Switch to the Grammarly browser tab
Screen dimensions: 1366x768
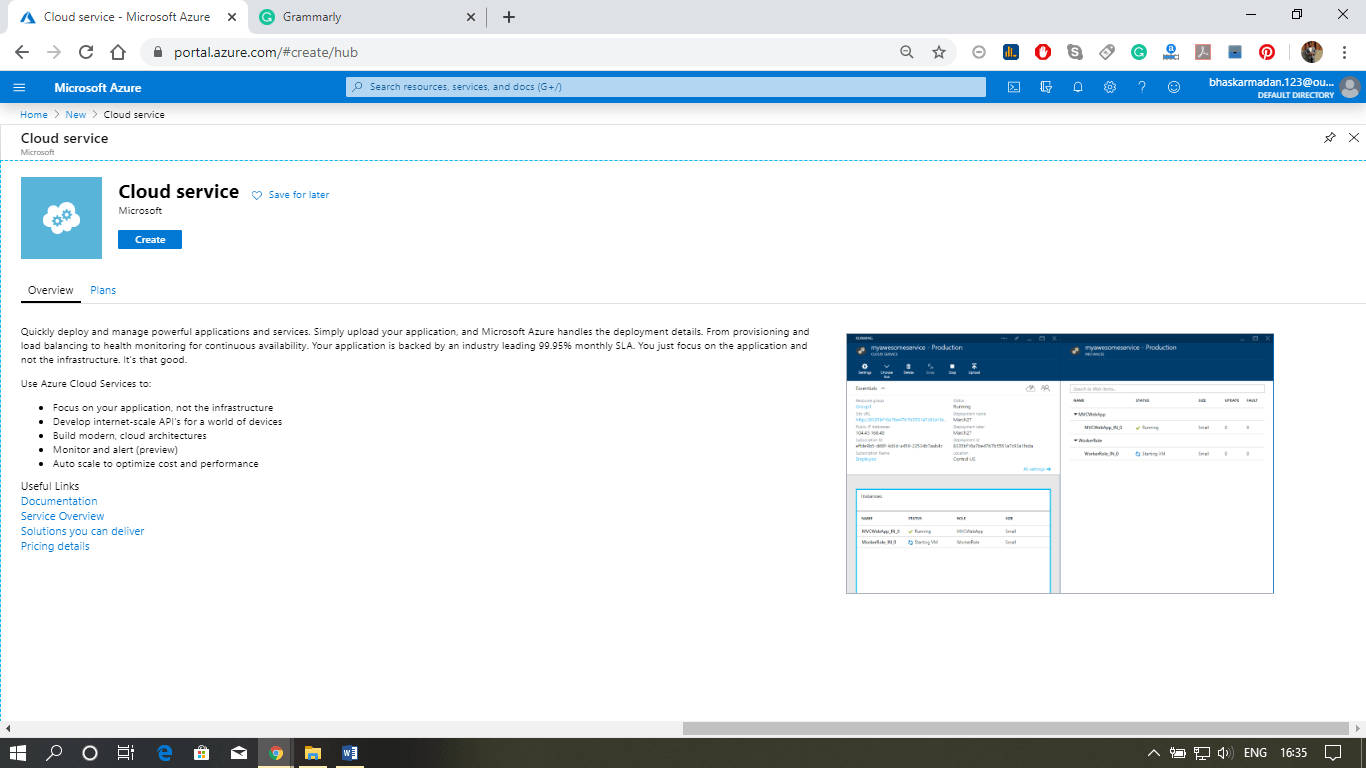click(x=366, y=17)
